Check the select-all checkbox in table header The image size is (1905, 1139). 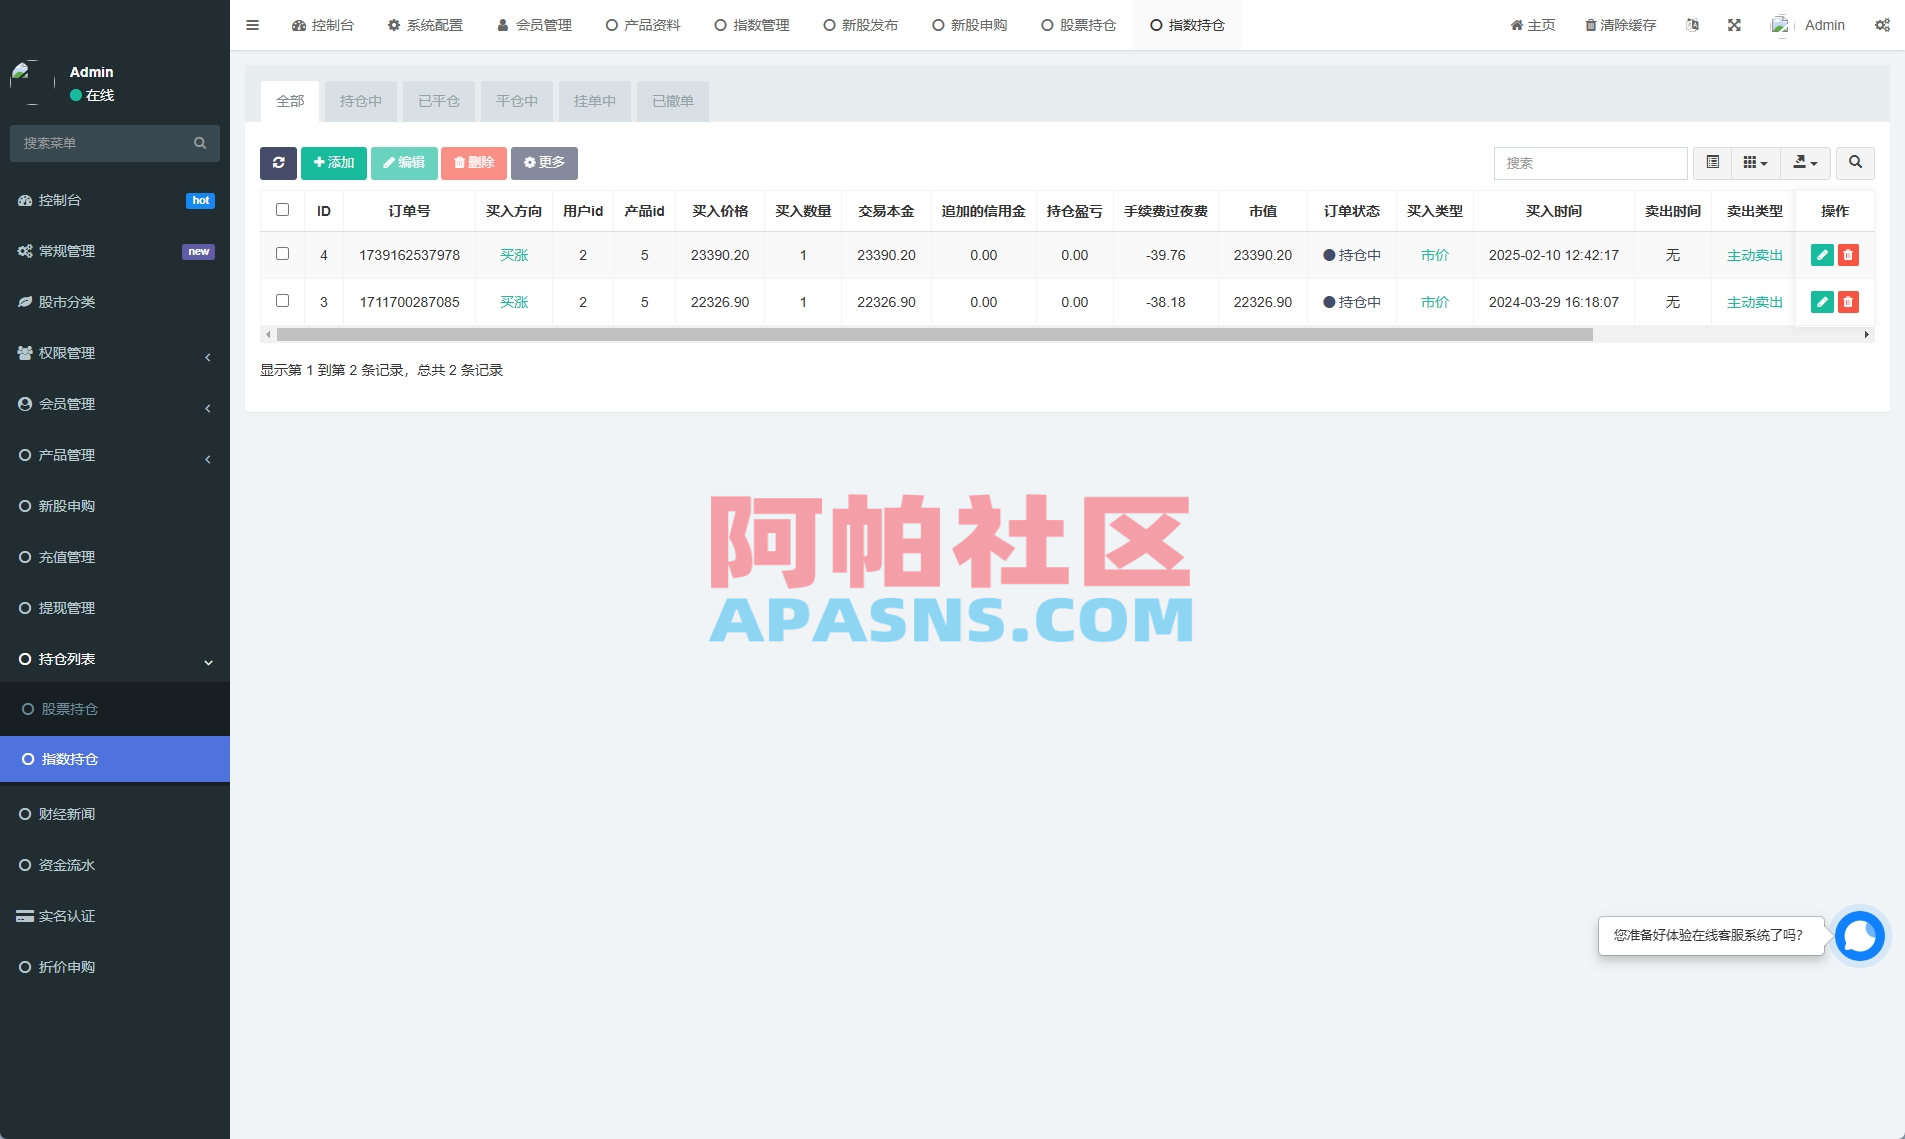282,210
